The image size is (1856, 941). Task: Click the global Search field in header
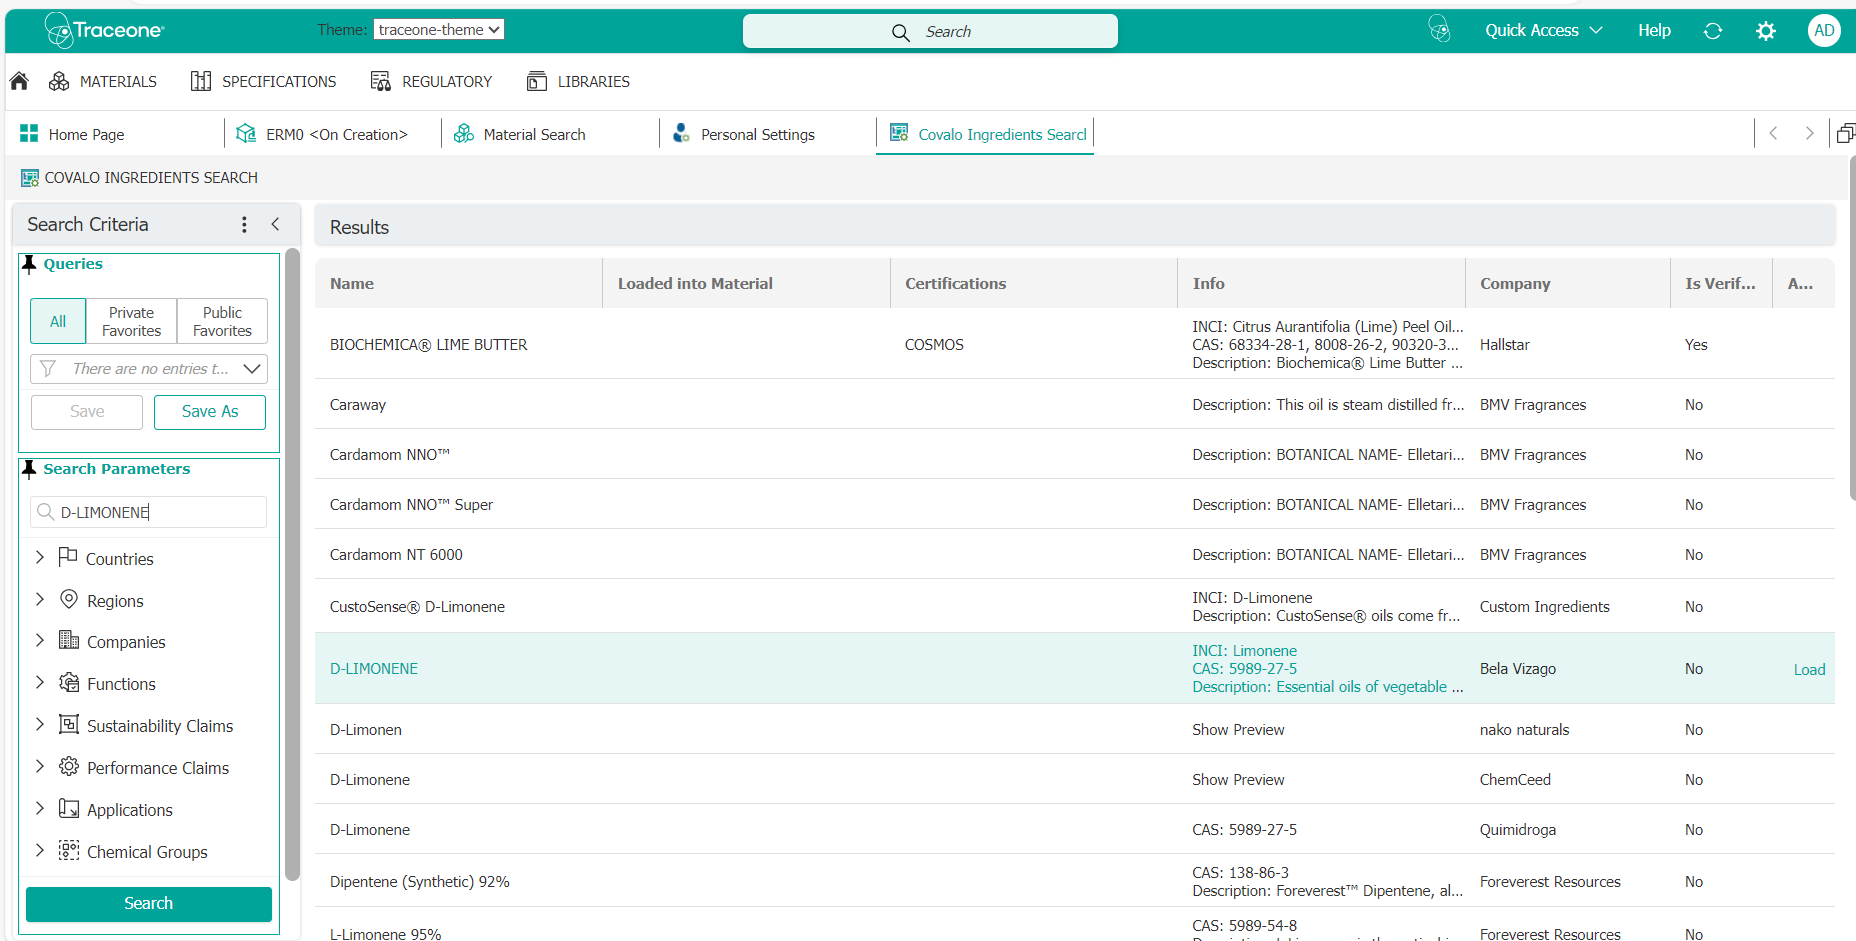pyautogui.click(x=930, y=31)
